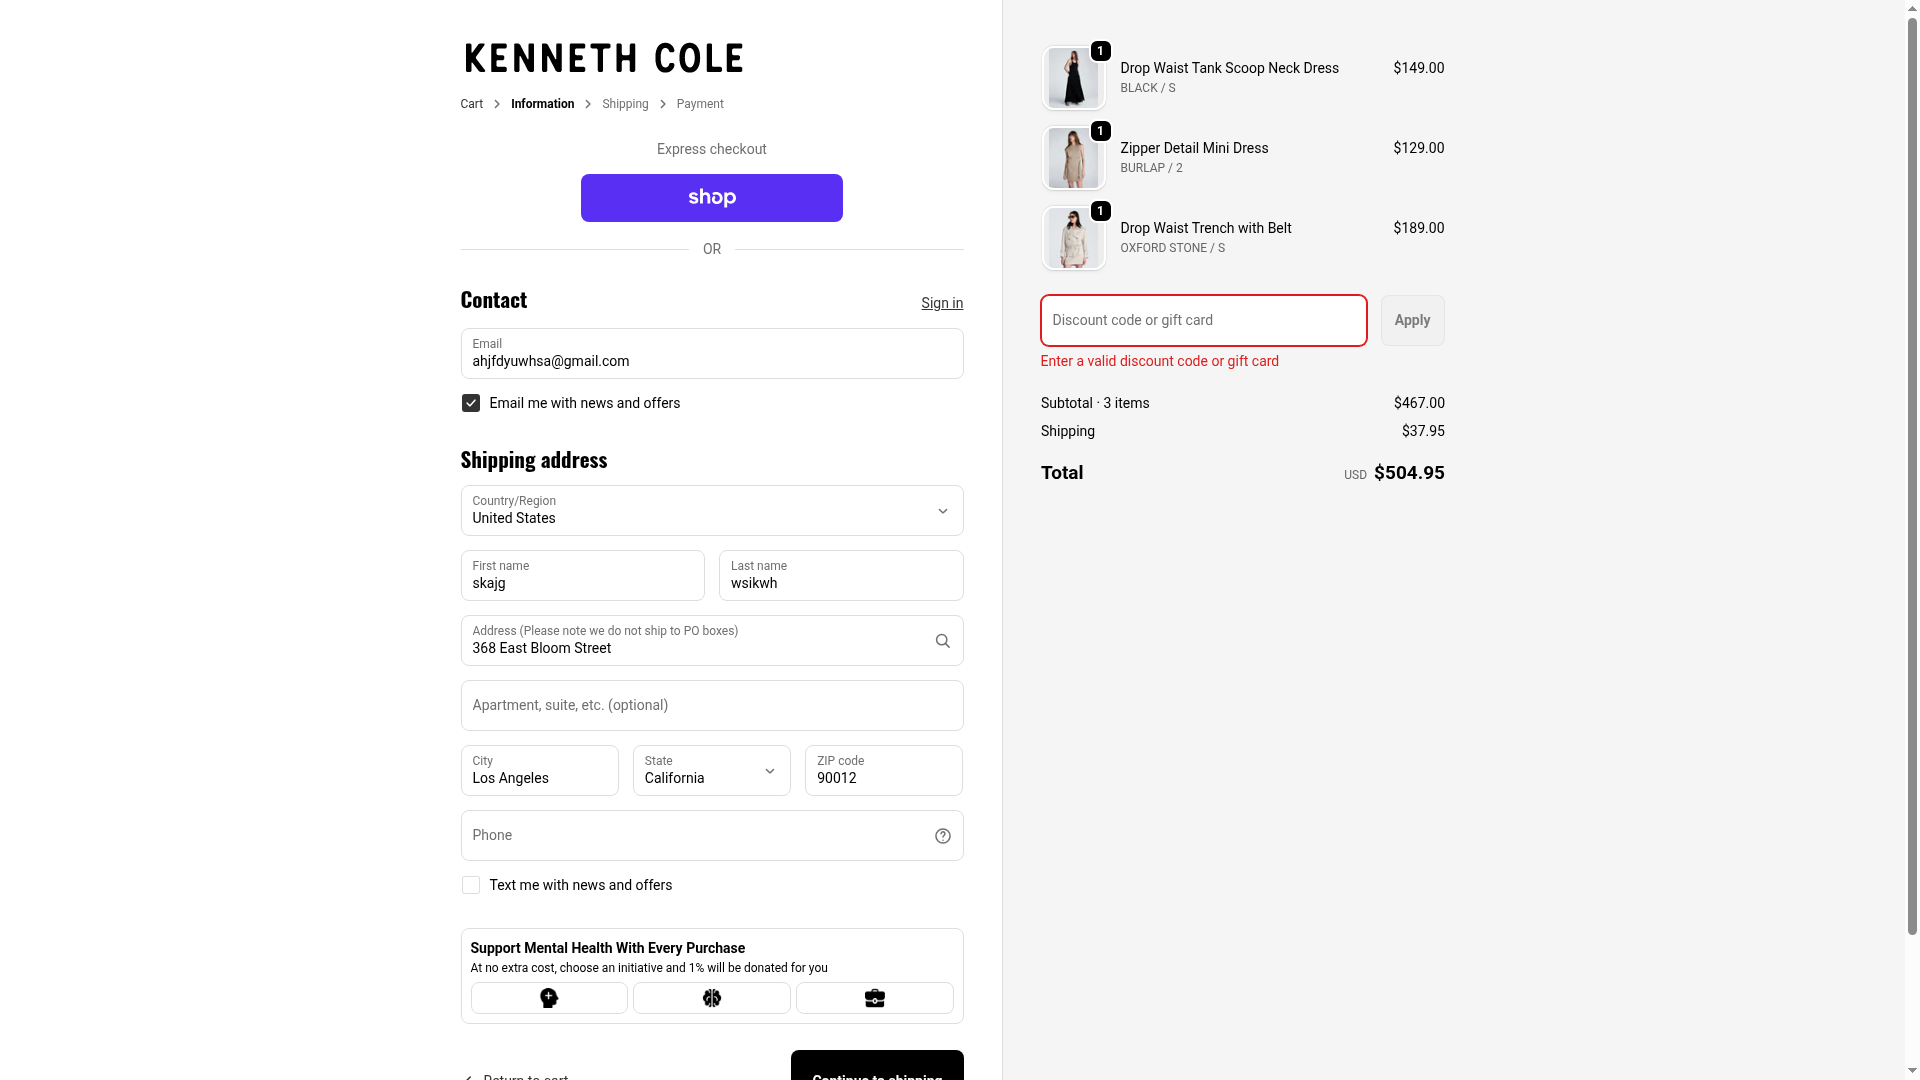
Task: Pay with Shop express checkout
Action: 712,198
